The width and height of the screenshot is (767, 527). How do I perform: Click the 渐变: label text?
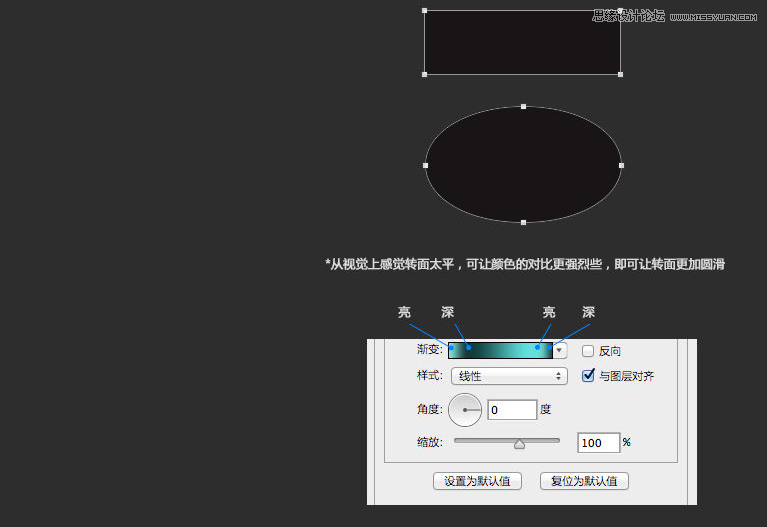pos(430,349)
